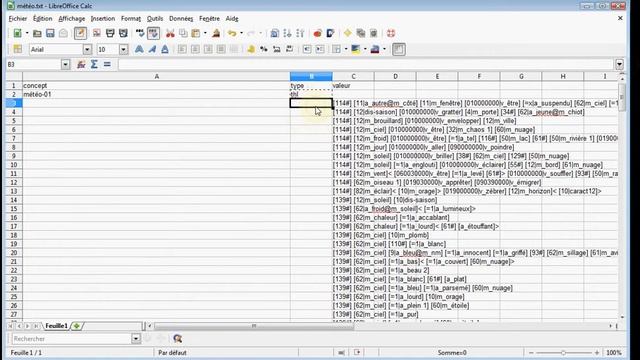This screenshot has height=360, width=640.
Task: Open the Navigator yellow diamond icon
Action: point(347,33)
